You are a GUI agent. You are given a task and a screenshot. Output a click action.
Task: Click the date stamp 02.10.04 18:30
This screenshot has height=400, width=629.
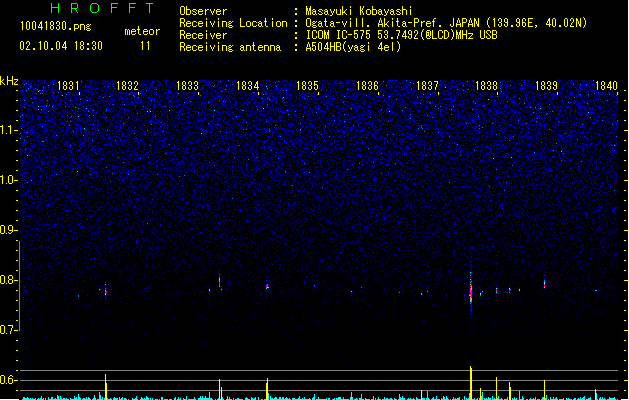tap(61, 46)
